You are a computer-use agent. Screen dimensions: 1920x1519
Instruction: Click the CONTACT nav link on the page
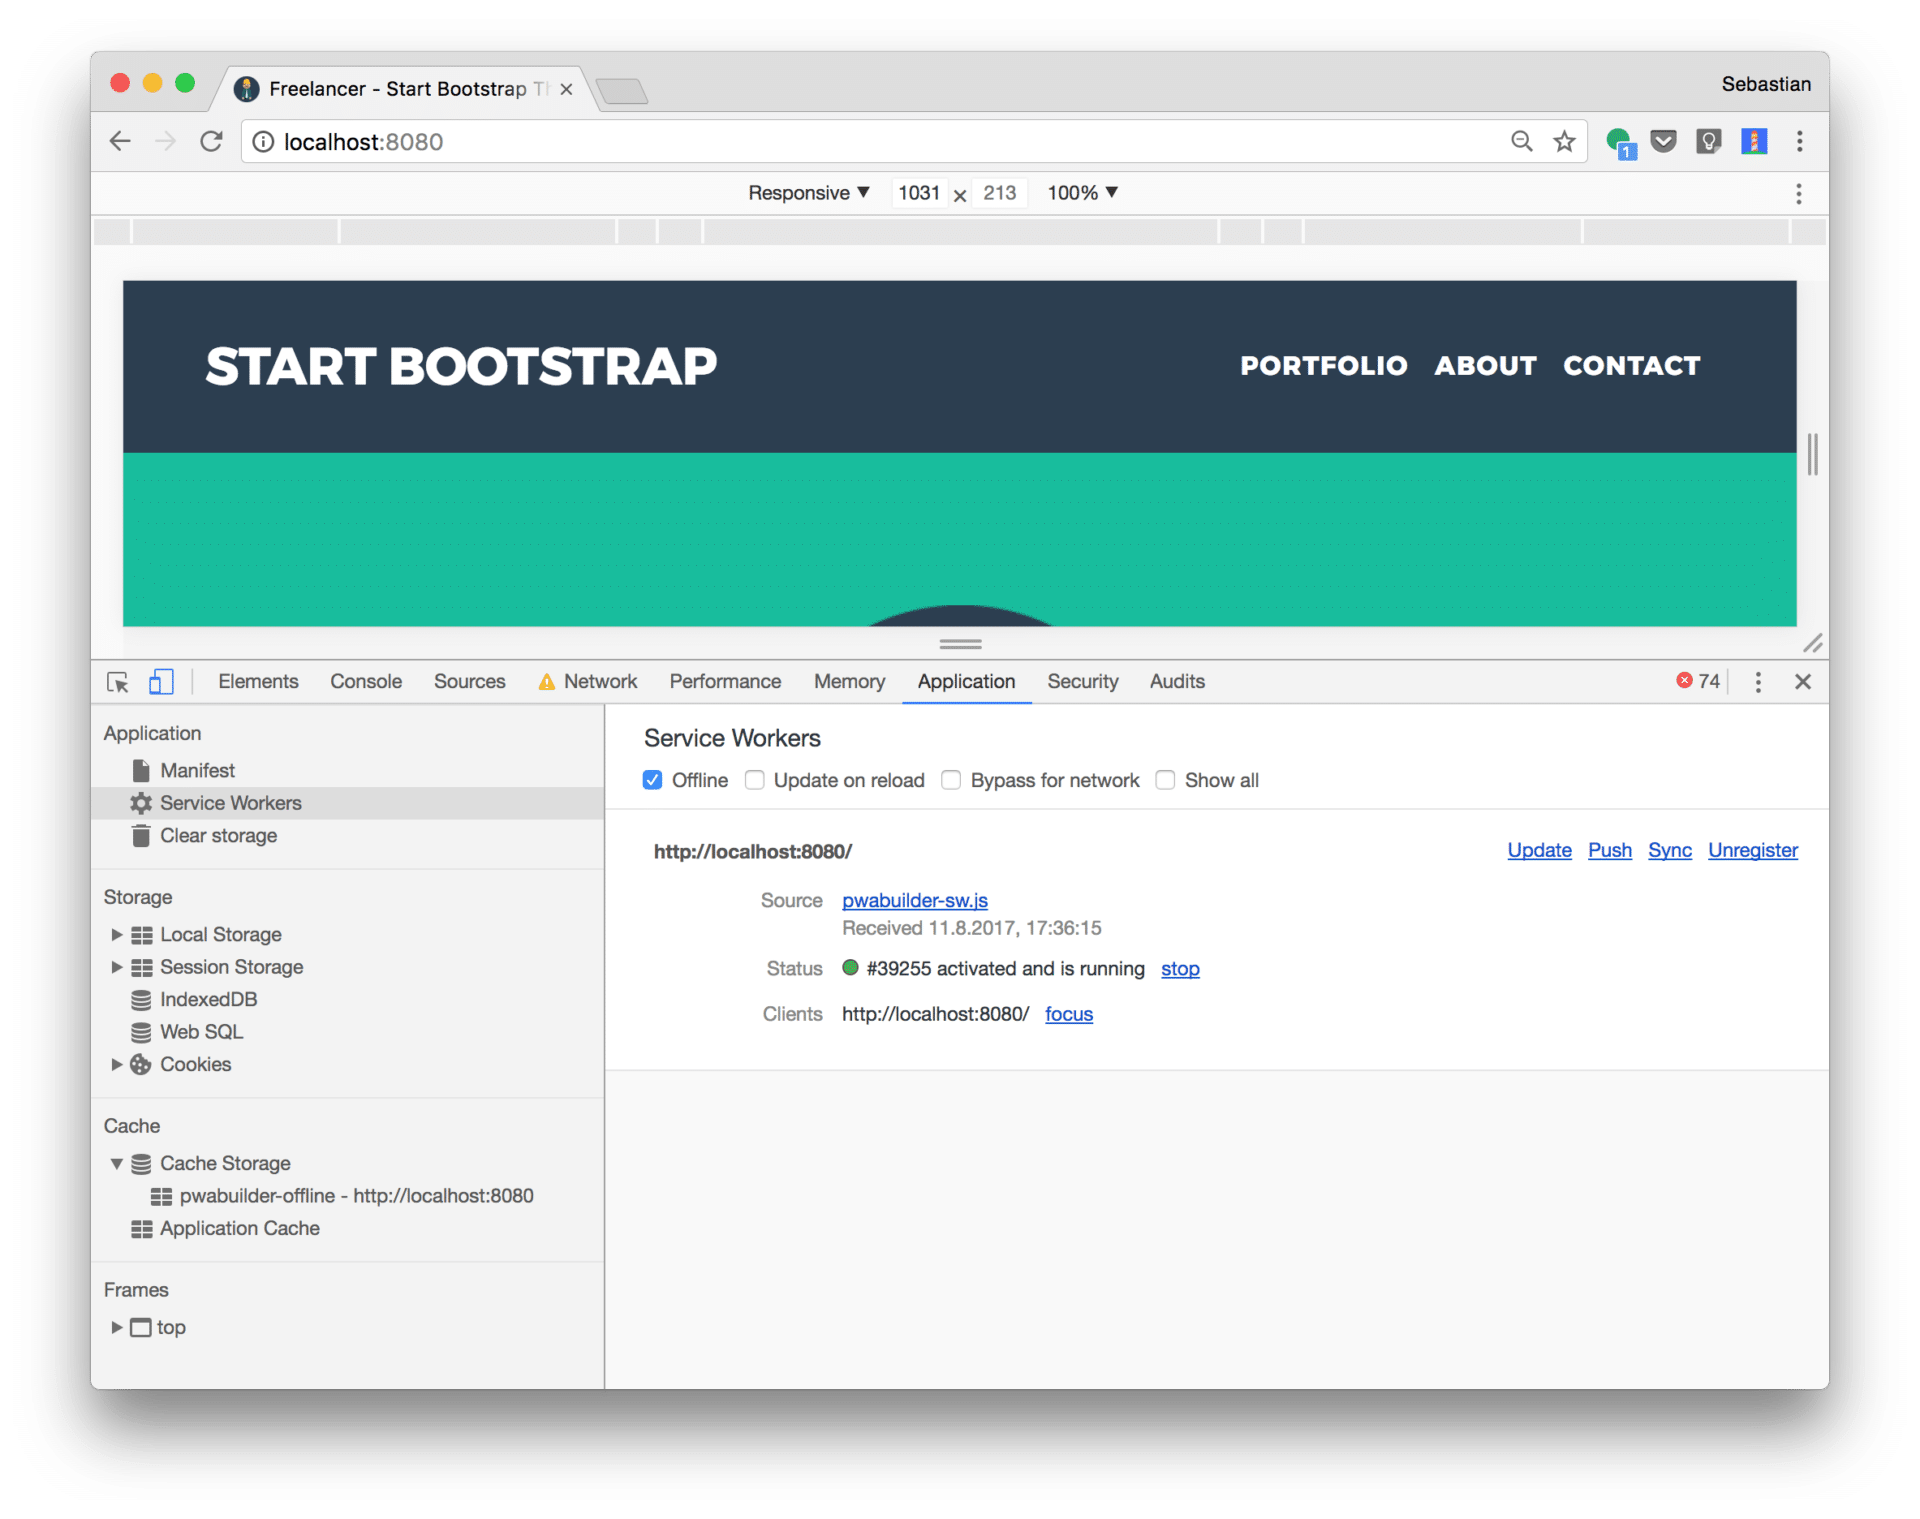pyautogui.click(x=1631, y=366)
